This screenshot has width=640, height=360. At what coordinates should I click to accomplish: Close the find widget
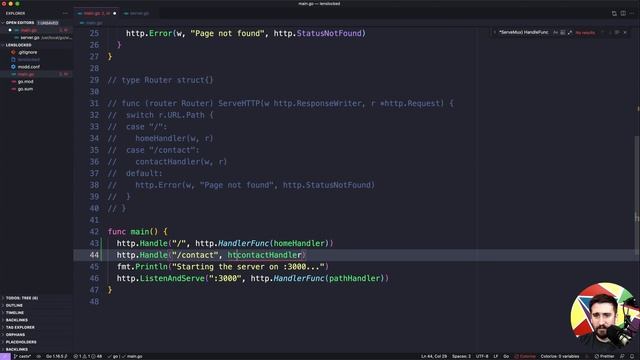pyautogui.click(x=625, y=32)
